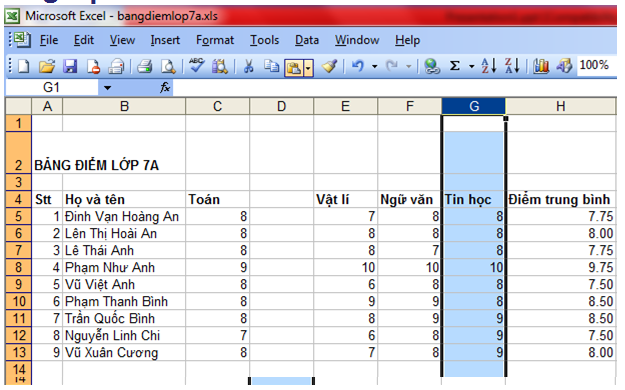
Task: Open the Insert menu
Action: (x=165, y=40)
